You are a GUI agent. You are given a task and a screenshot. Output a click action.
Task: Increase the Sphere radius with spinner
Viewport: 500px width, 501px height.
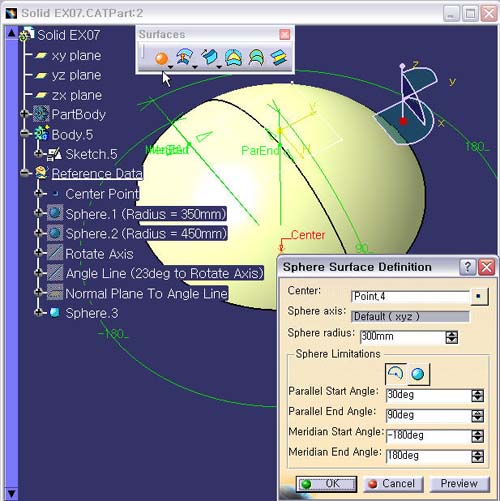(x=451, y=334)
